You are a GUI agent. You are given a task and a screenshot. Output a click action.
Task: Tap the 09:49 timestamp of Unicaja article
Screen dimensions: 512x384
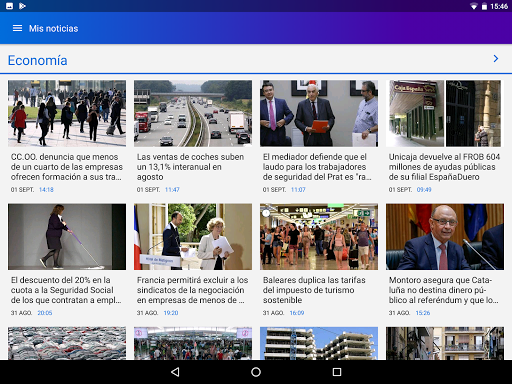[424, 190]
